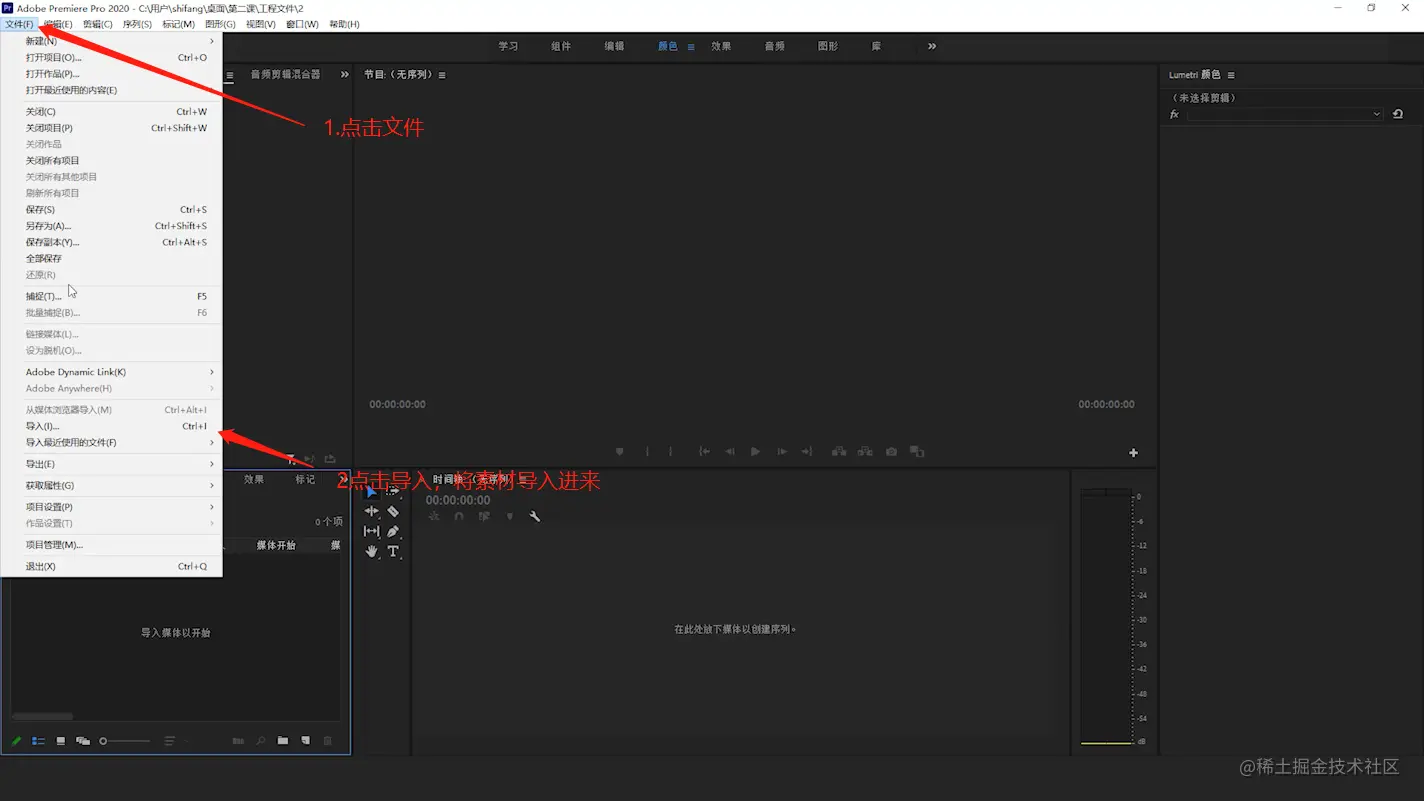Viewport: 1424px width, 801px height.
Task: Click the trash Clear icon in Project panel
Action: click(x=328, y=741)
